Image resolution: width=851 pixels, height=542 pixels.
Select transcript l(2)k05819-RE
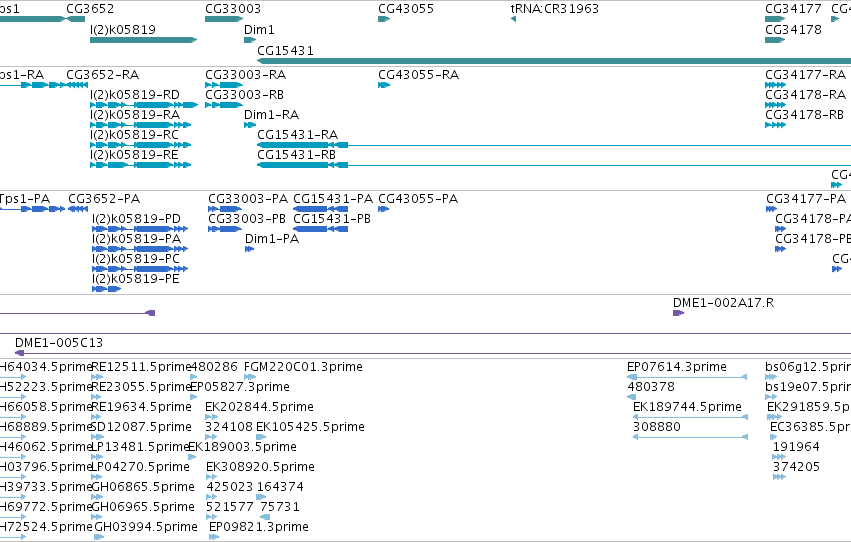[134, 155]
